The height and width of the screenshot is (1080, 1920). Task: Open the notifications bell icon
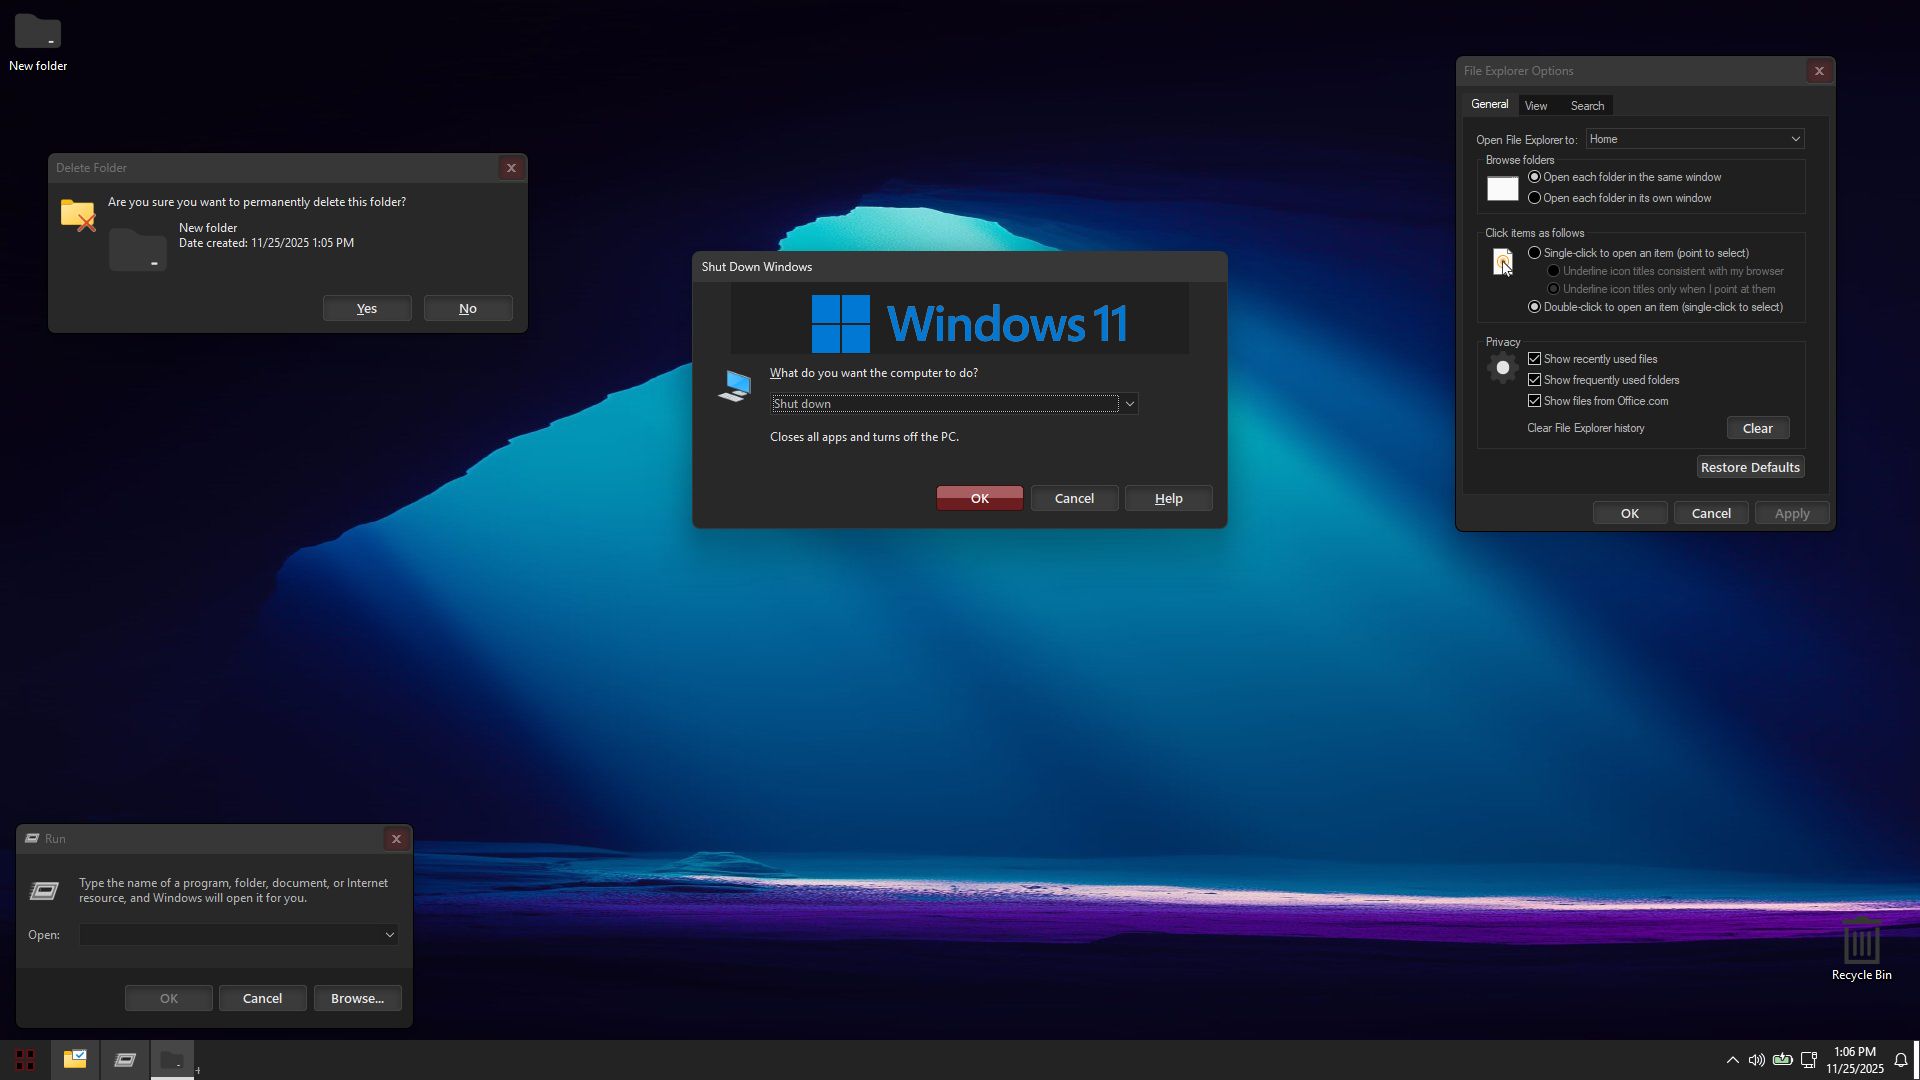tap(1900, 1060)
